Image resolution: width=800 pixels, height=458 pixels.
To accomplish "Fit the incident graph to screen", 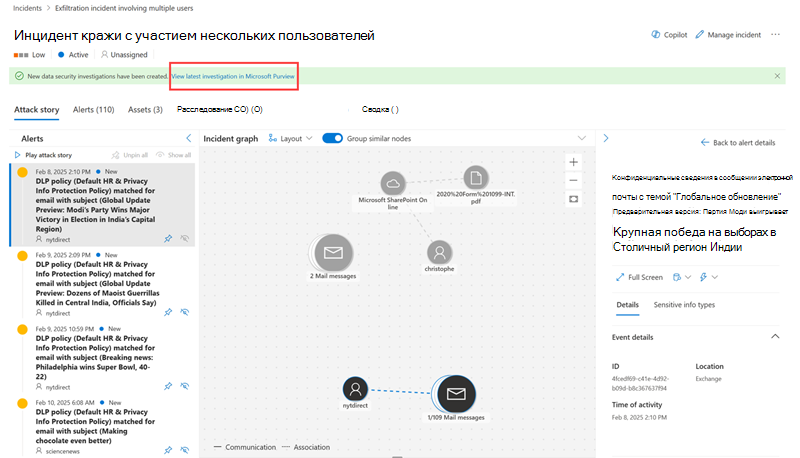I will click(573, 199).
